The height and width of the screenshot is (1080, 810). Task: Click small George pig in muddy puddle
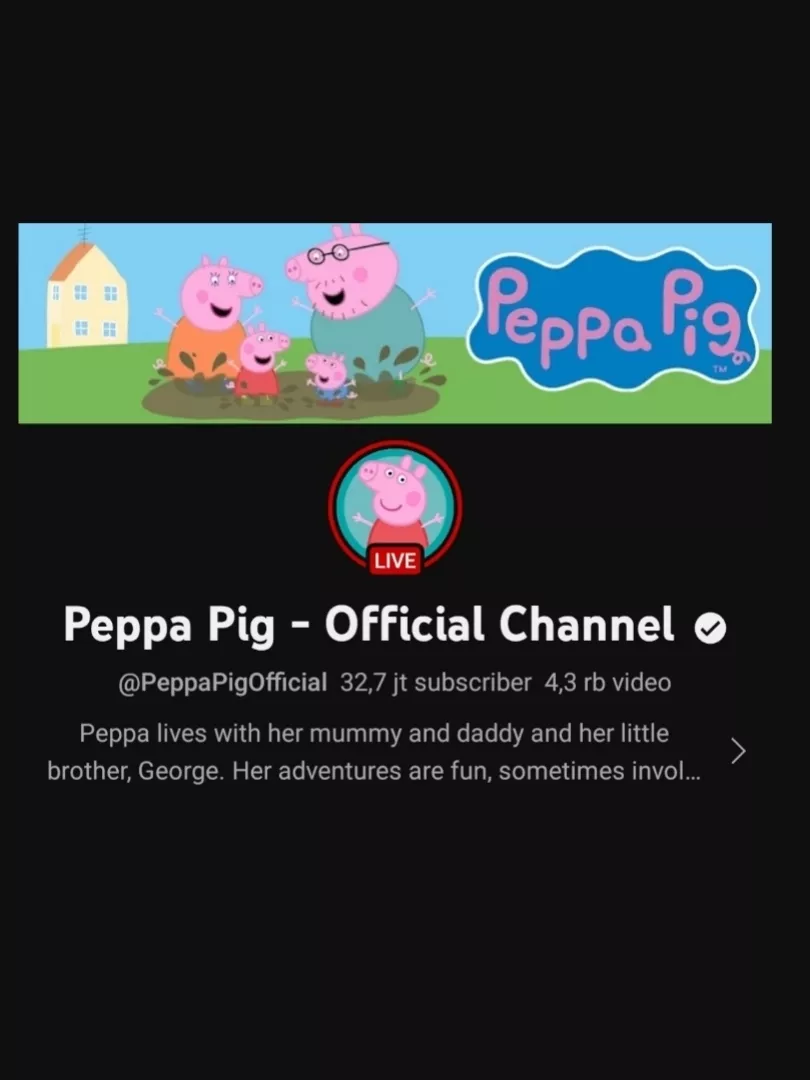(x=329, y=377)
